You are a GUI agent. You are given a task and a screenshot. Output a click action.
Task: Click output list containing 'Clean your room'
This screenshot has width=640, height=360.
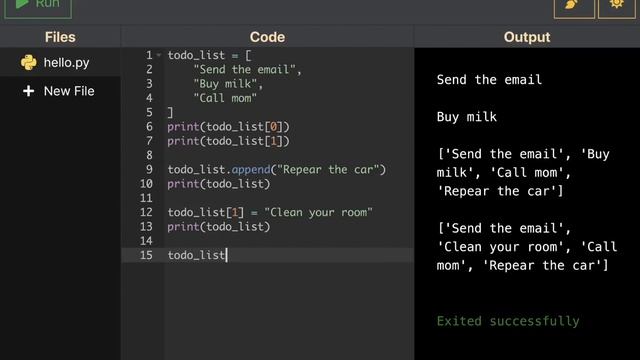tap(527, 247)
